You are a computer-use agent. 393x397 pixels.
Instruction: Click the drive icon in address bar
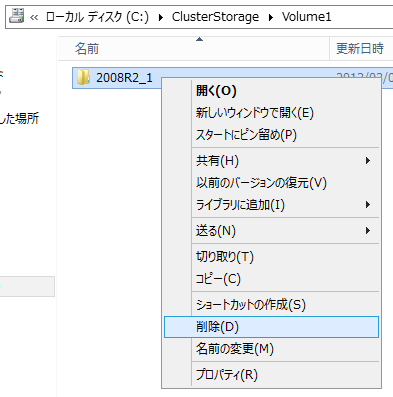click(16, 16)
